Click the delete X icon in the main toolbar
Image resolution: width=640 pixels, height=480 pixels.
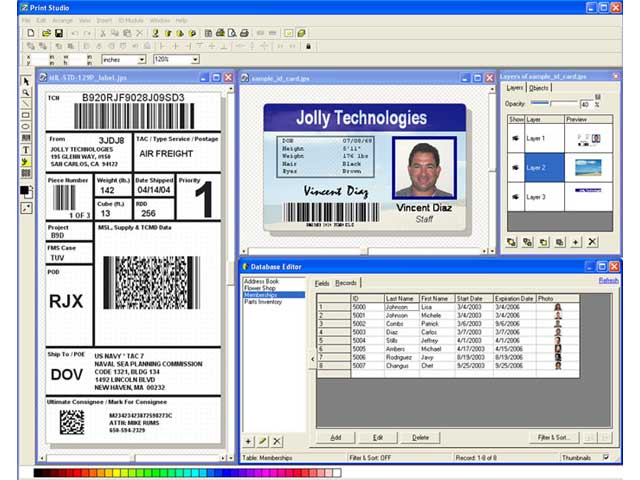point(140,33)
